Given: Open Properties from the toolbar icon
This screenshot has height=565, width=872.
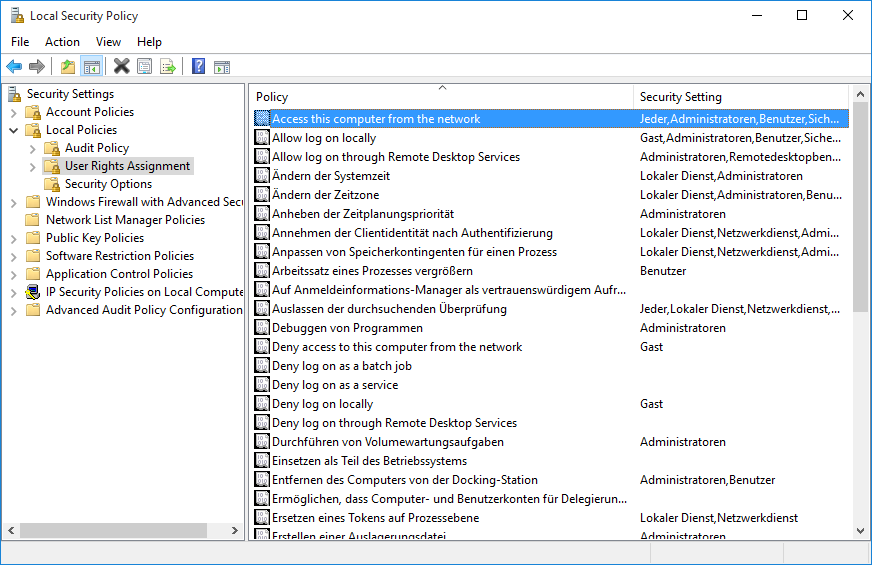Looking at the screenshot, I should pyautogui.click(x=145, y=67).
